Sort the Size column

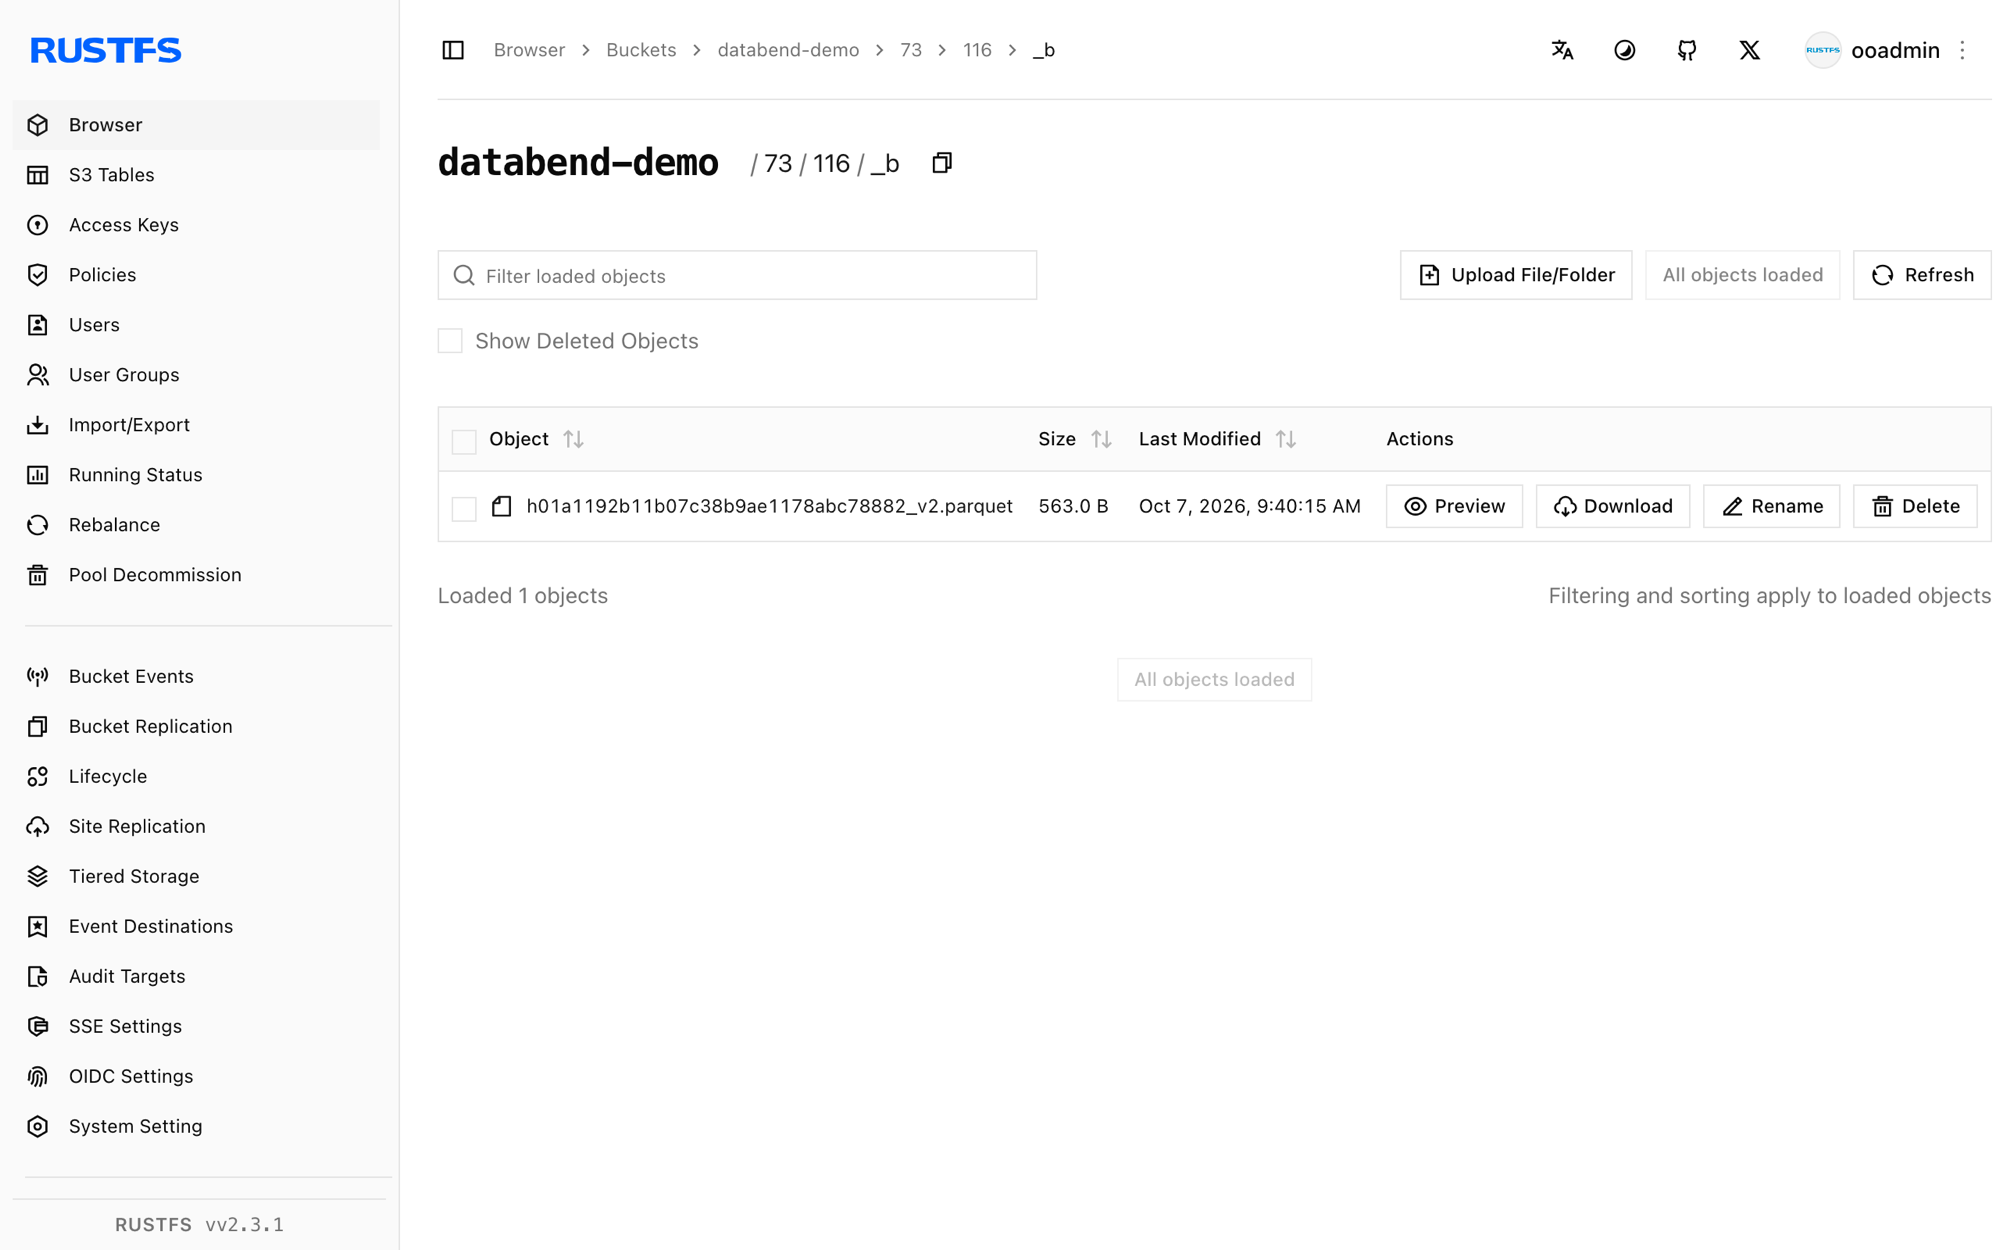1101,439
